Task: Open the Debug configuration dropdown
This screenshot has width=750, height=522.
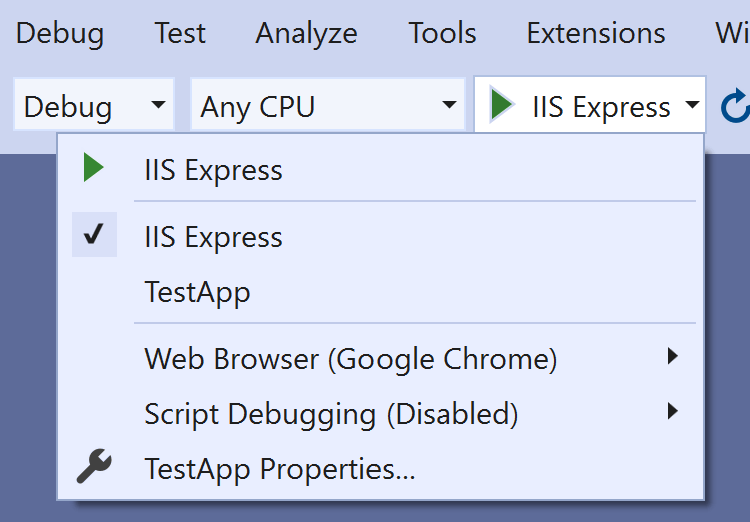Action: point(94,104)
